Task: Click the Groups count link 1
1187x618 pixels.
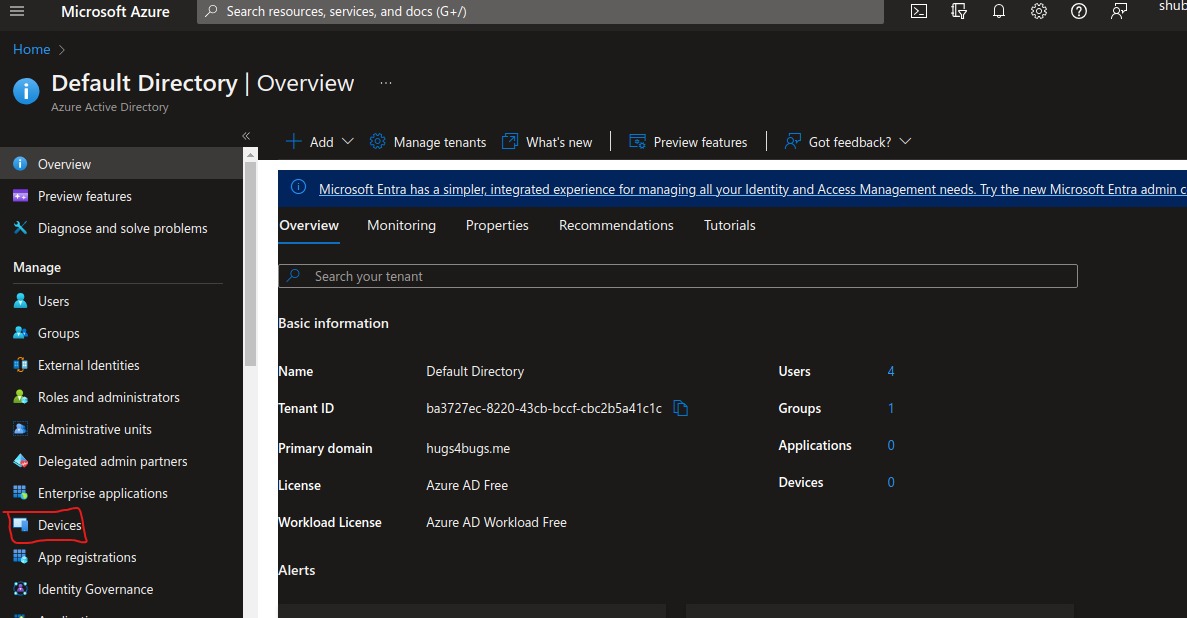Action: click(x=891, y=408)
